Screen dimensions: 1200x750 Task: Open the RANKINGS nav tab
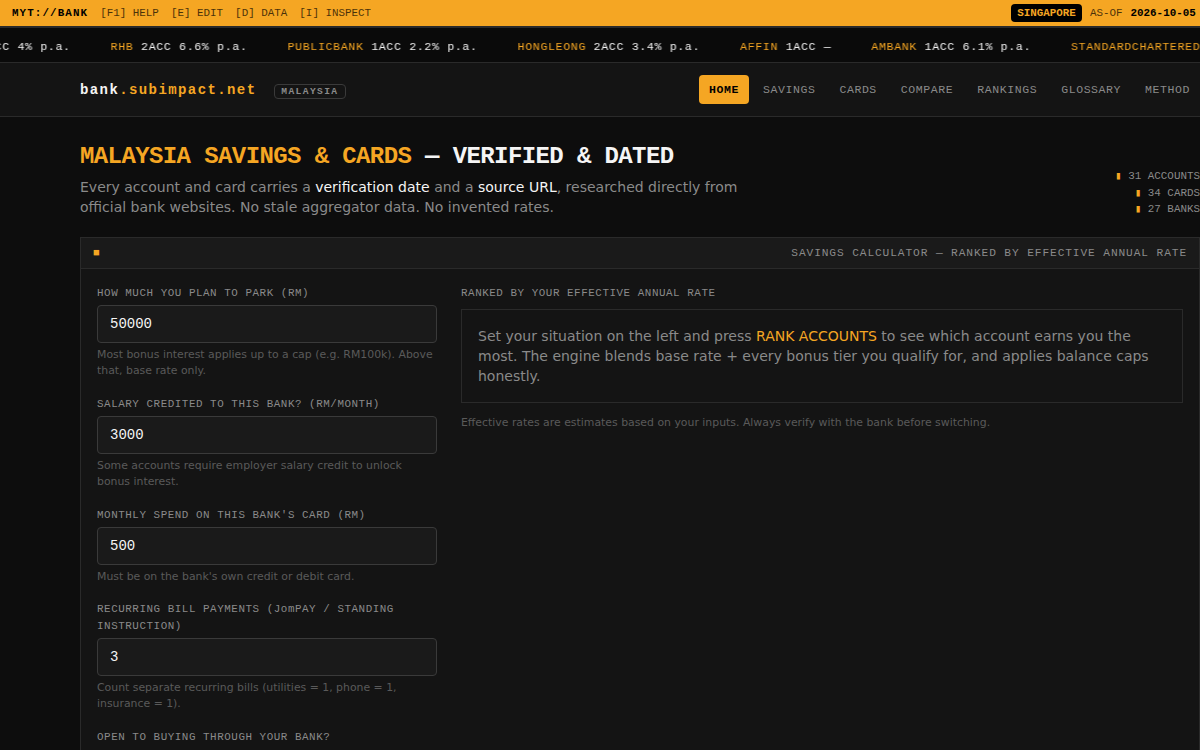[x=1007, y=90]
